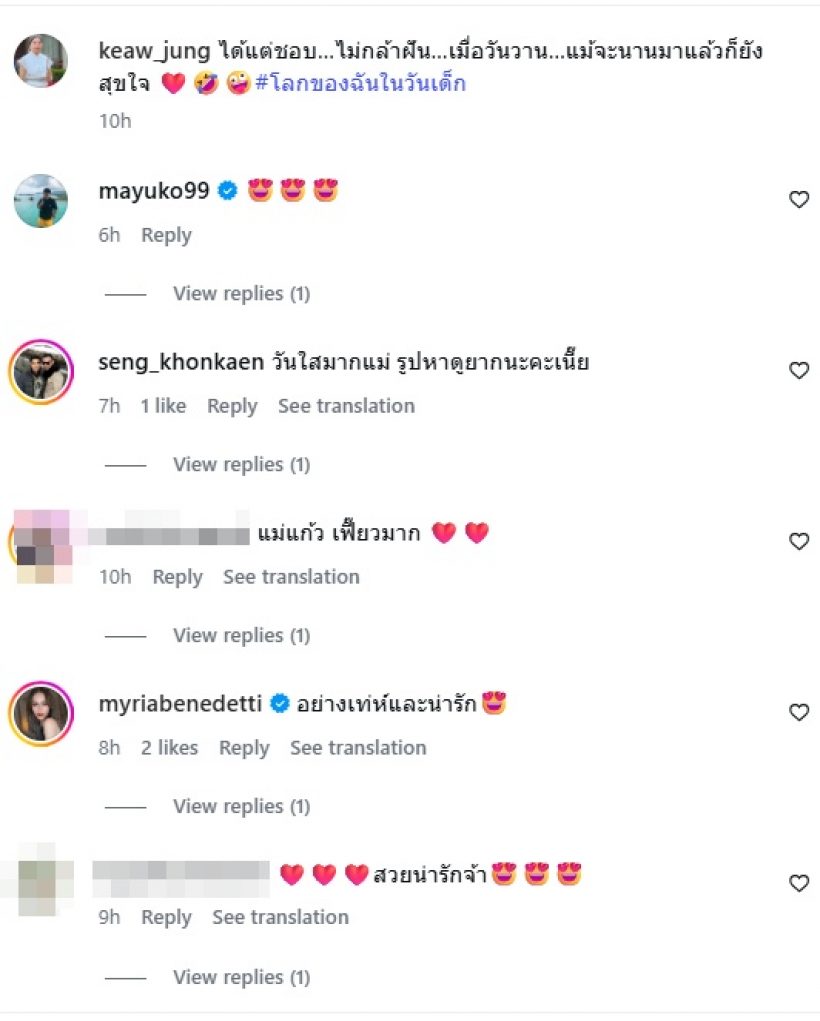The width and height of the screenshot is (820, 1021).
Task: View the 2 likes on myriabenedetti's comment
Action: coord(169,748)
